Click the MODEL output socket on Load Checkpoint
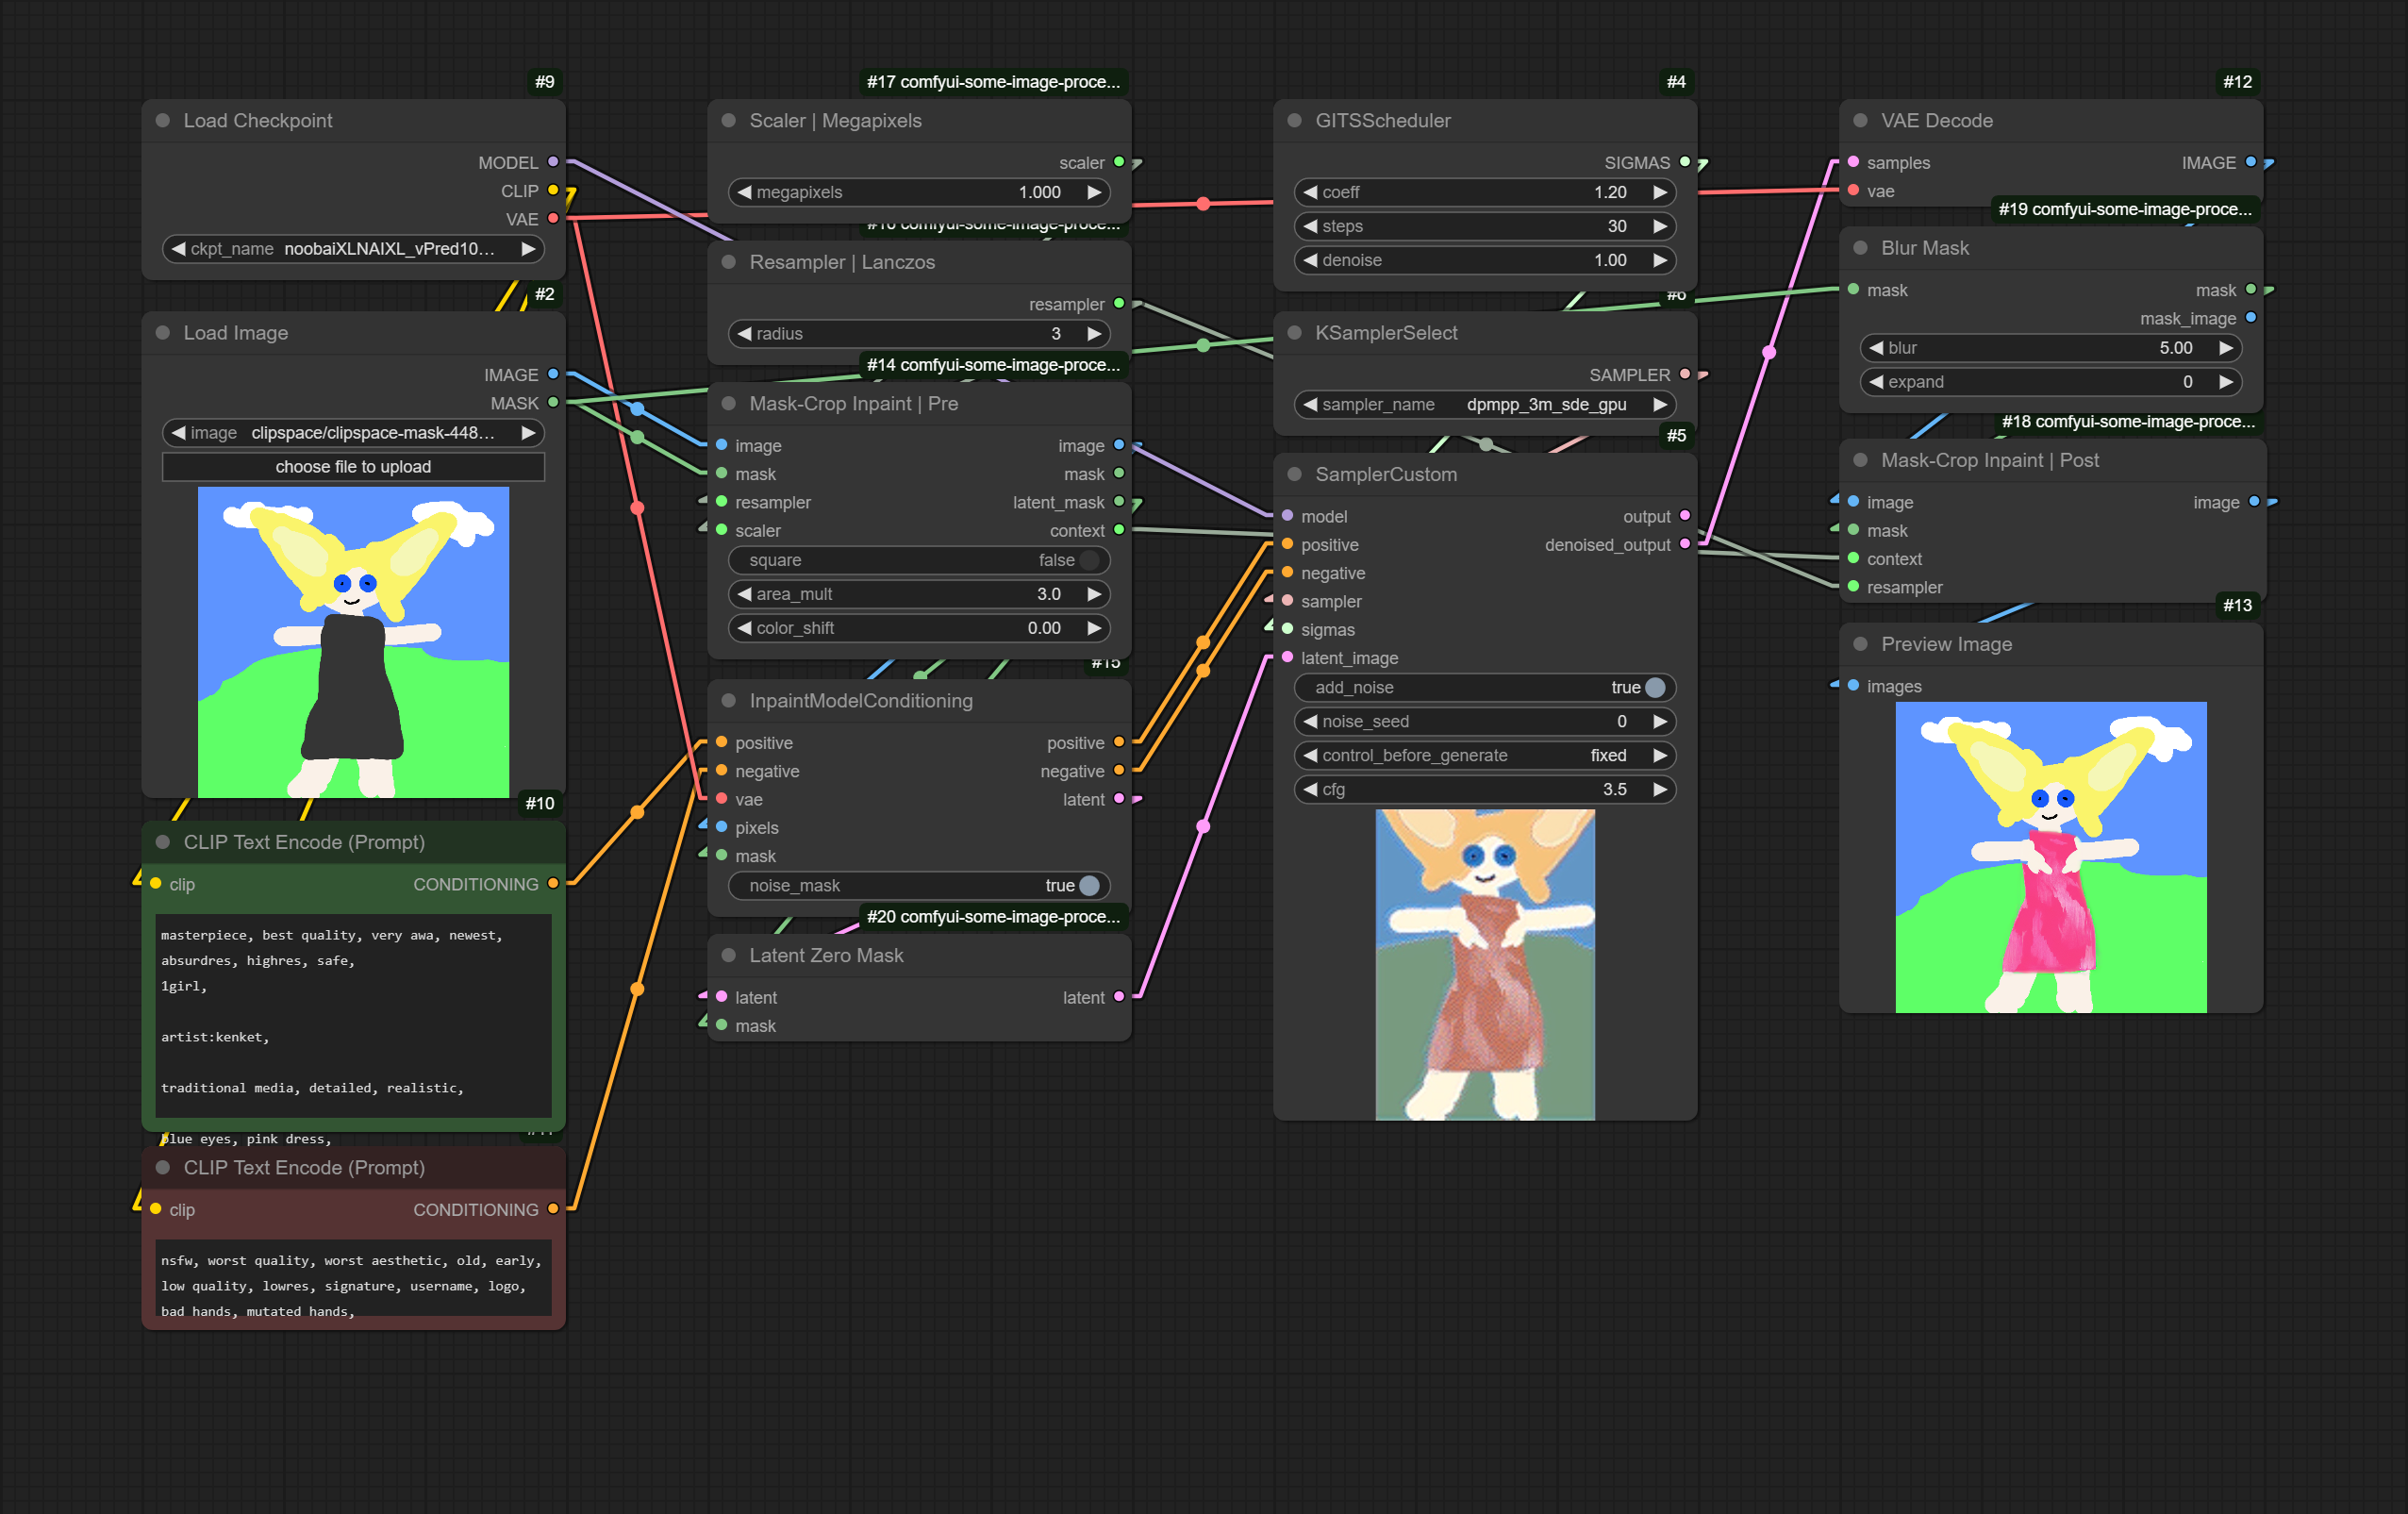 click(x=553, y=161)
